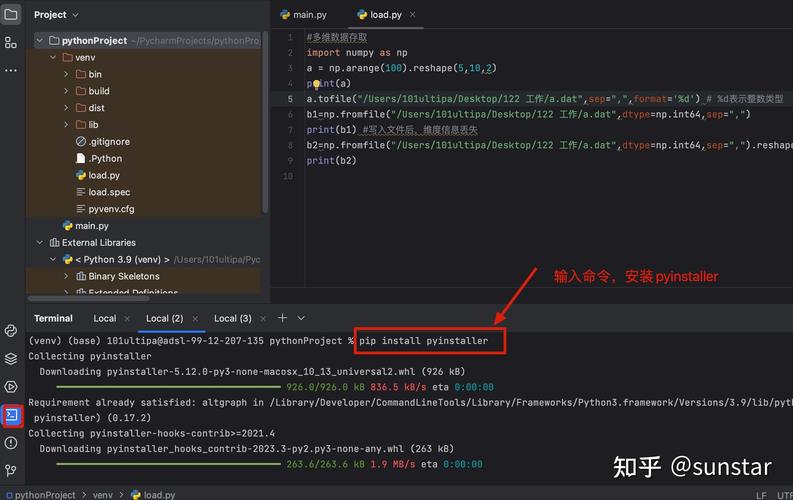The height and width of the screenshot is (500, 793).
Task: Click the project tree horizontal scrollbar
Action: [89, 299]
